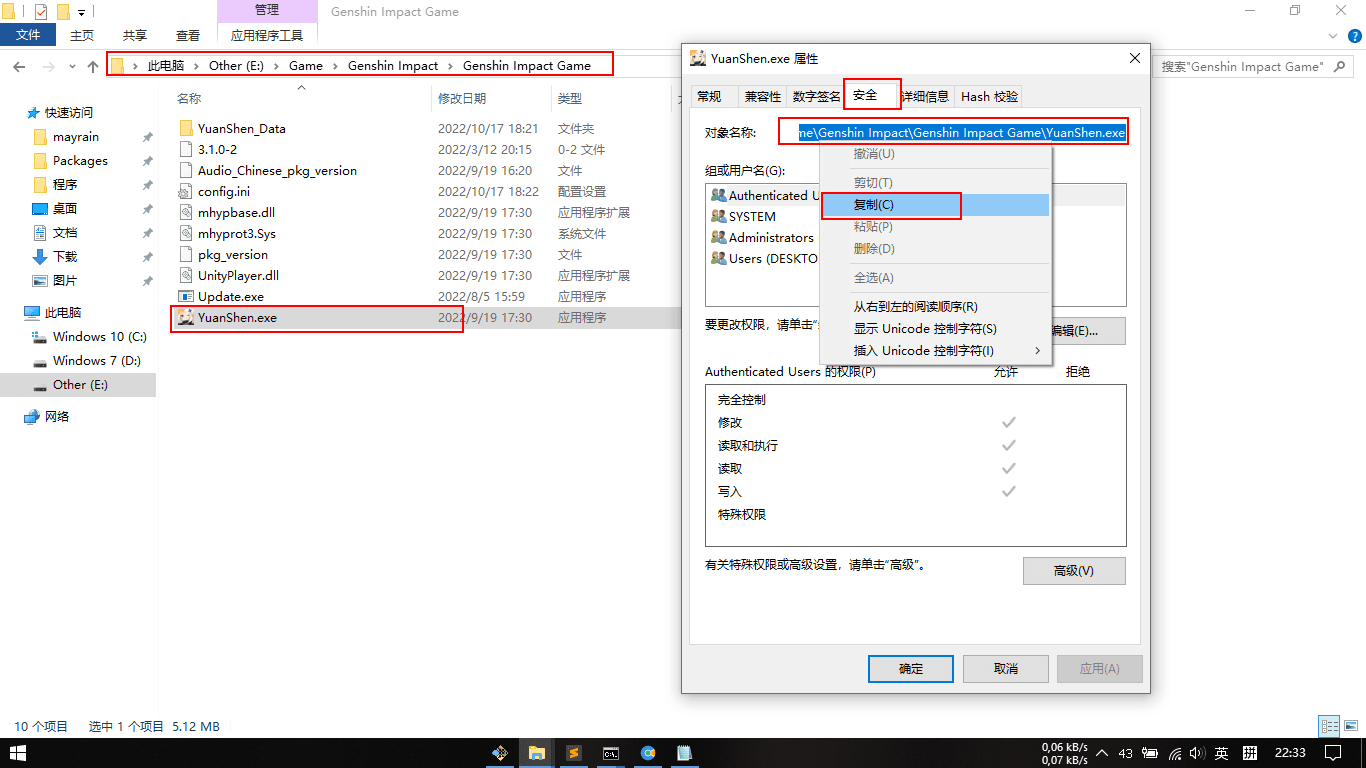Select Windows 7 (D:) in navigation pane
This screenshot has height=768, width=1366.
coord(96,360)
